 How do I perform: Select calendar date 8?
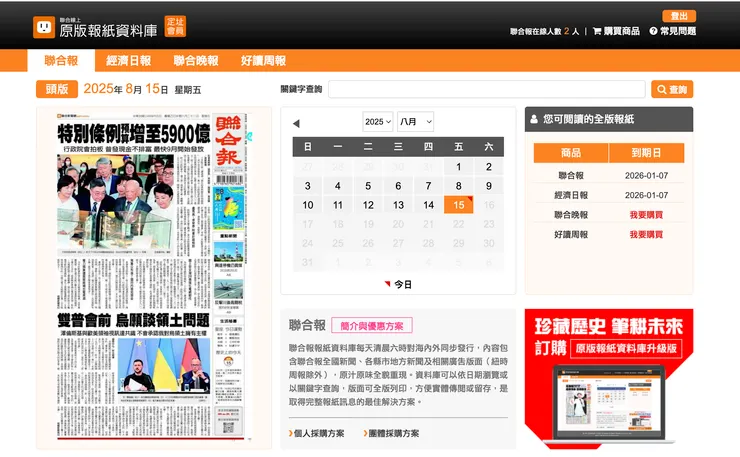(459, 186)
